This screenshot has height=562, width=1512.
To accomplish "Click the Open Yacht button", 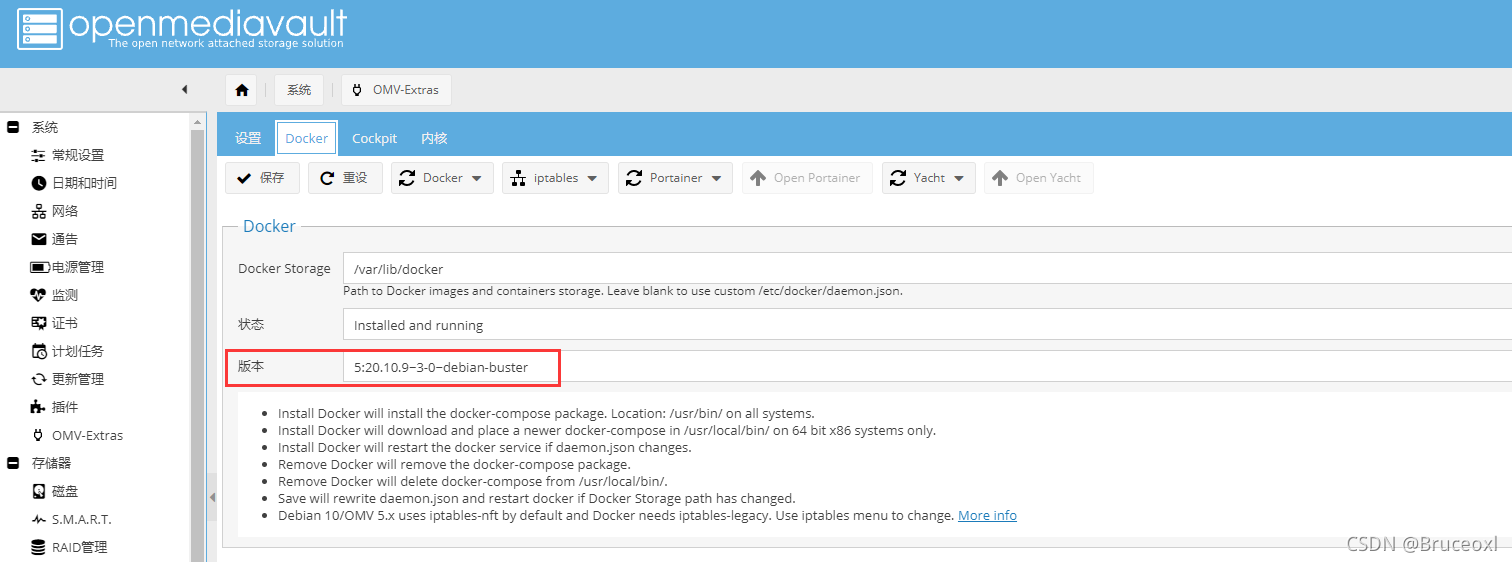I will 1039,178.
